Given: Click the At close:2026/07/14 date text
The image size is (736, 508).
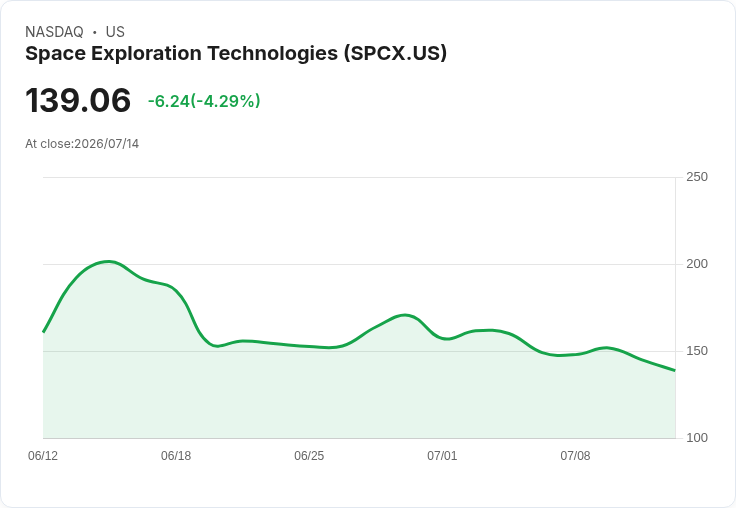Looking at the screenshot, I should [82, 144].
